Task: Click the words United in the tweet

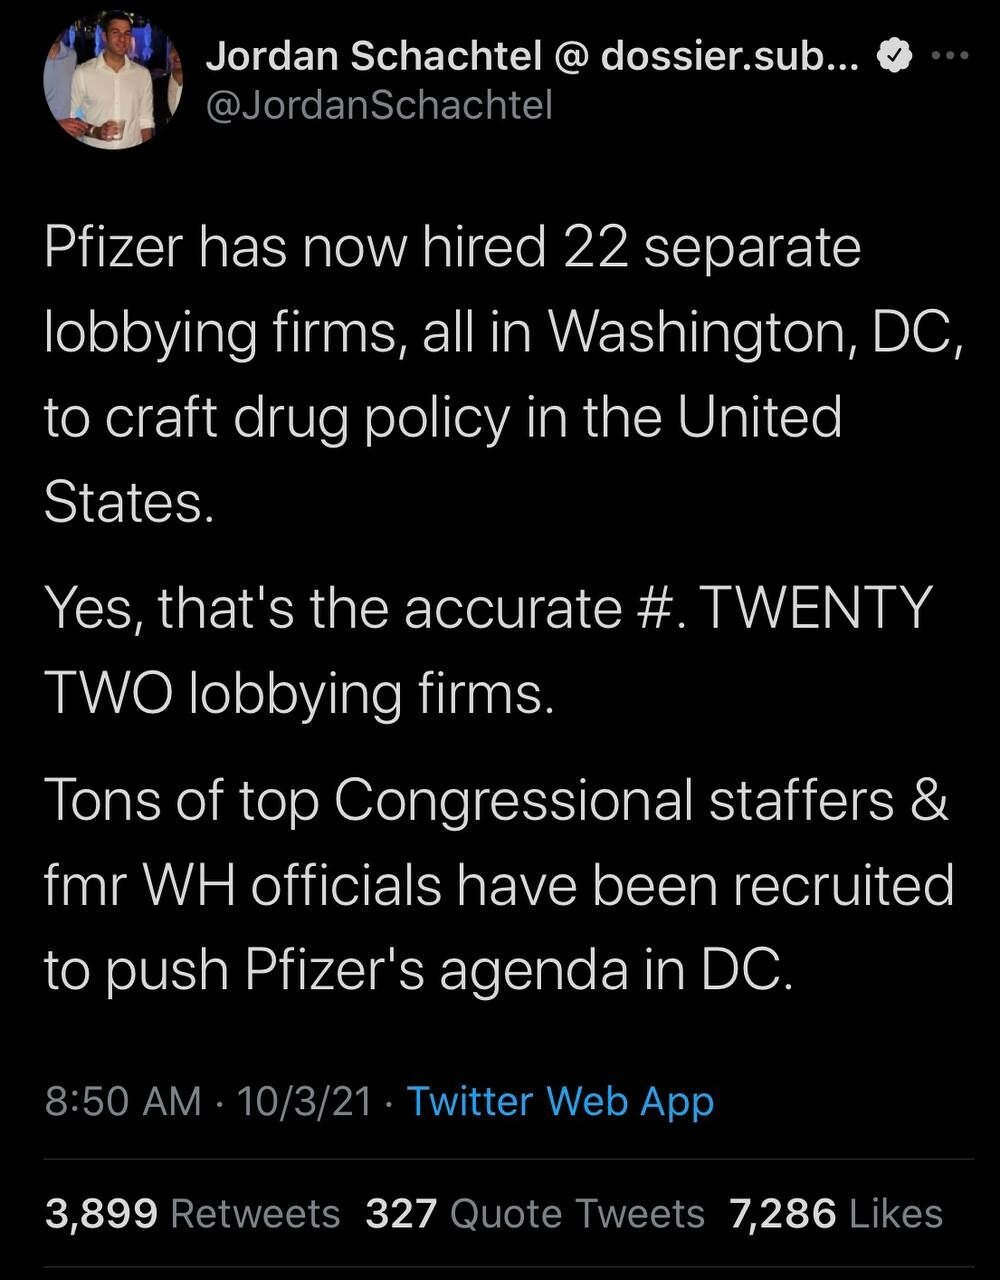Action: pos(758,418)
